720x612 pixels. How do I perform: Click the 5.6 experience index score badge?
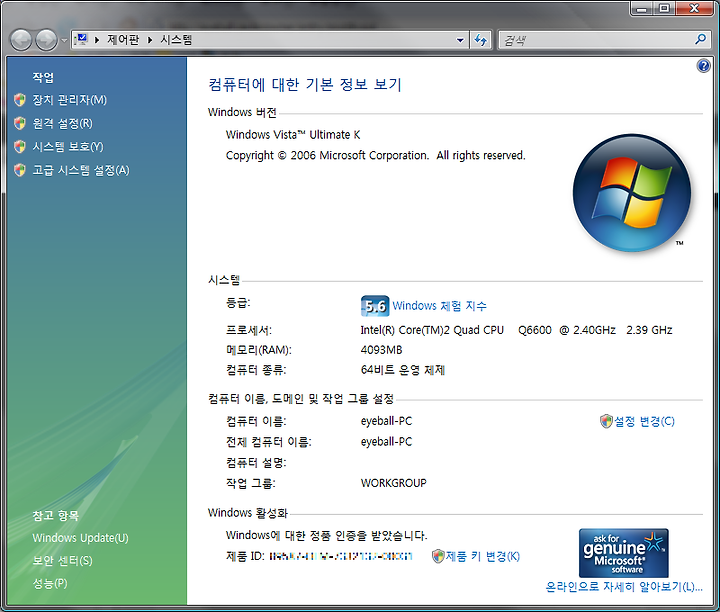375,306
